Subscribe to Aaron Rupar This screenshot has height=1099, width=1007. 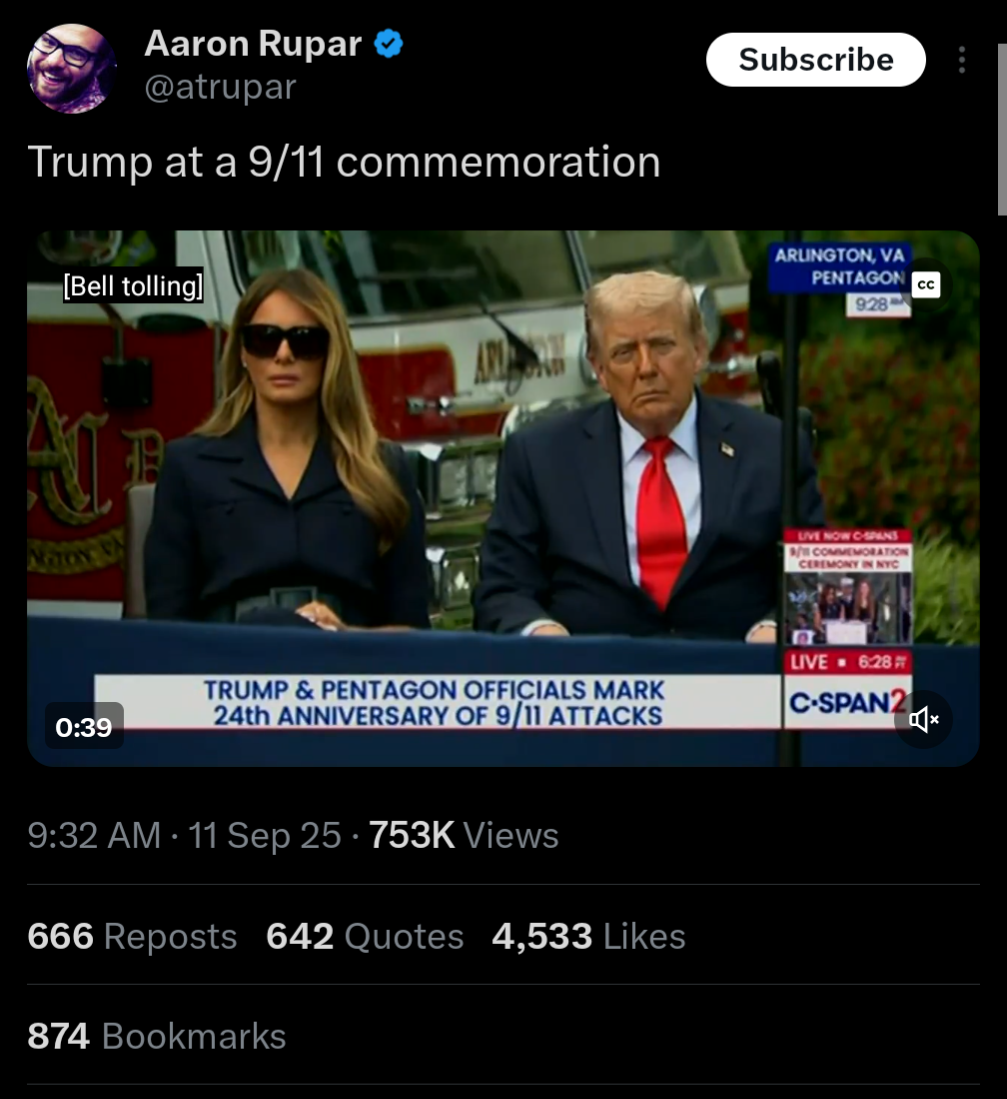click(x=816, y=60)
